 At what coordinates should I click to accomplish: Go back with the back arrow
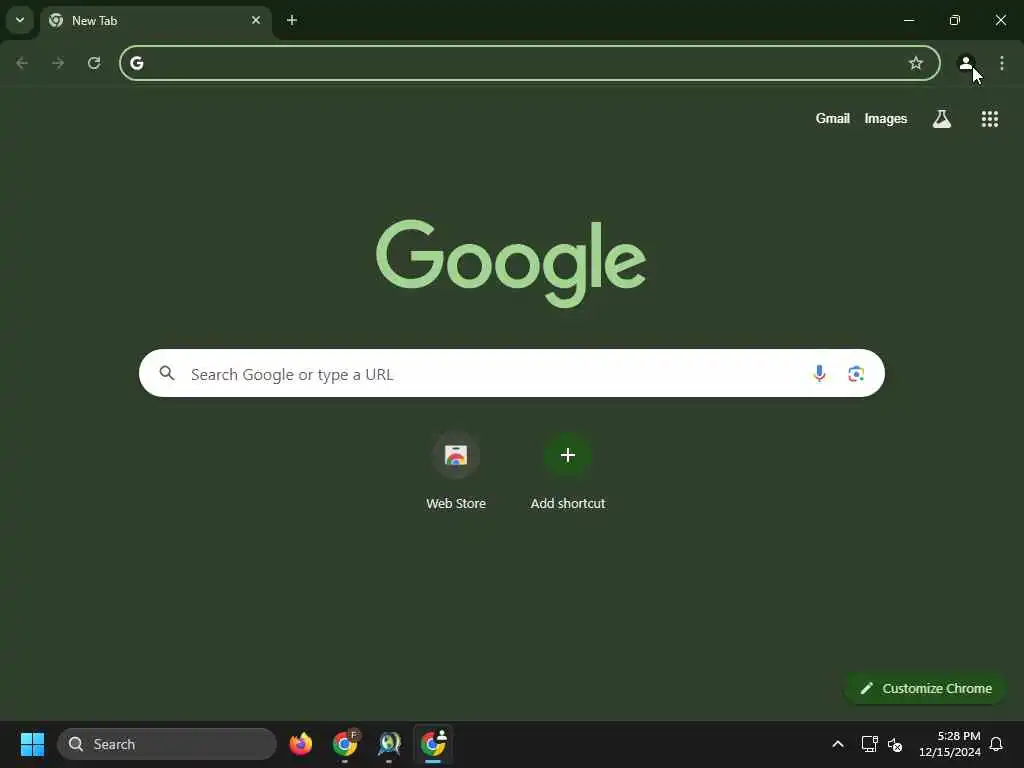tap(22, 63)
